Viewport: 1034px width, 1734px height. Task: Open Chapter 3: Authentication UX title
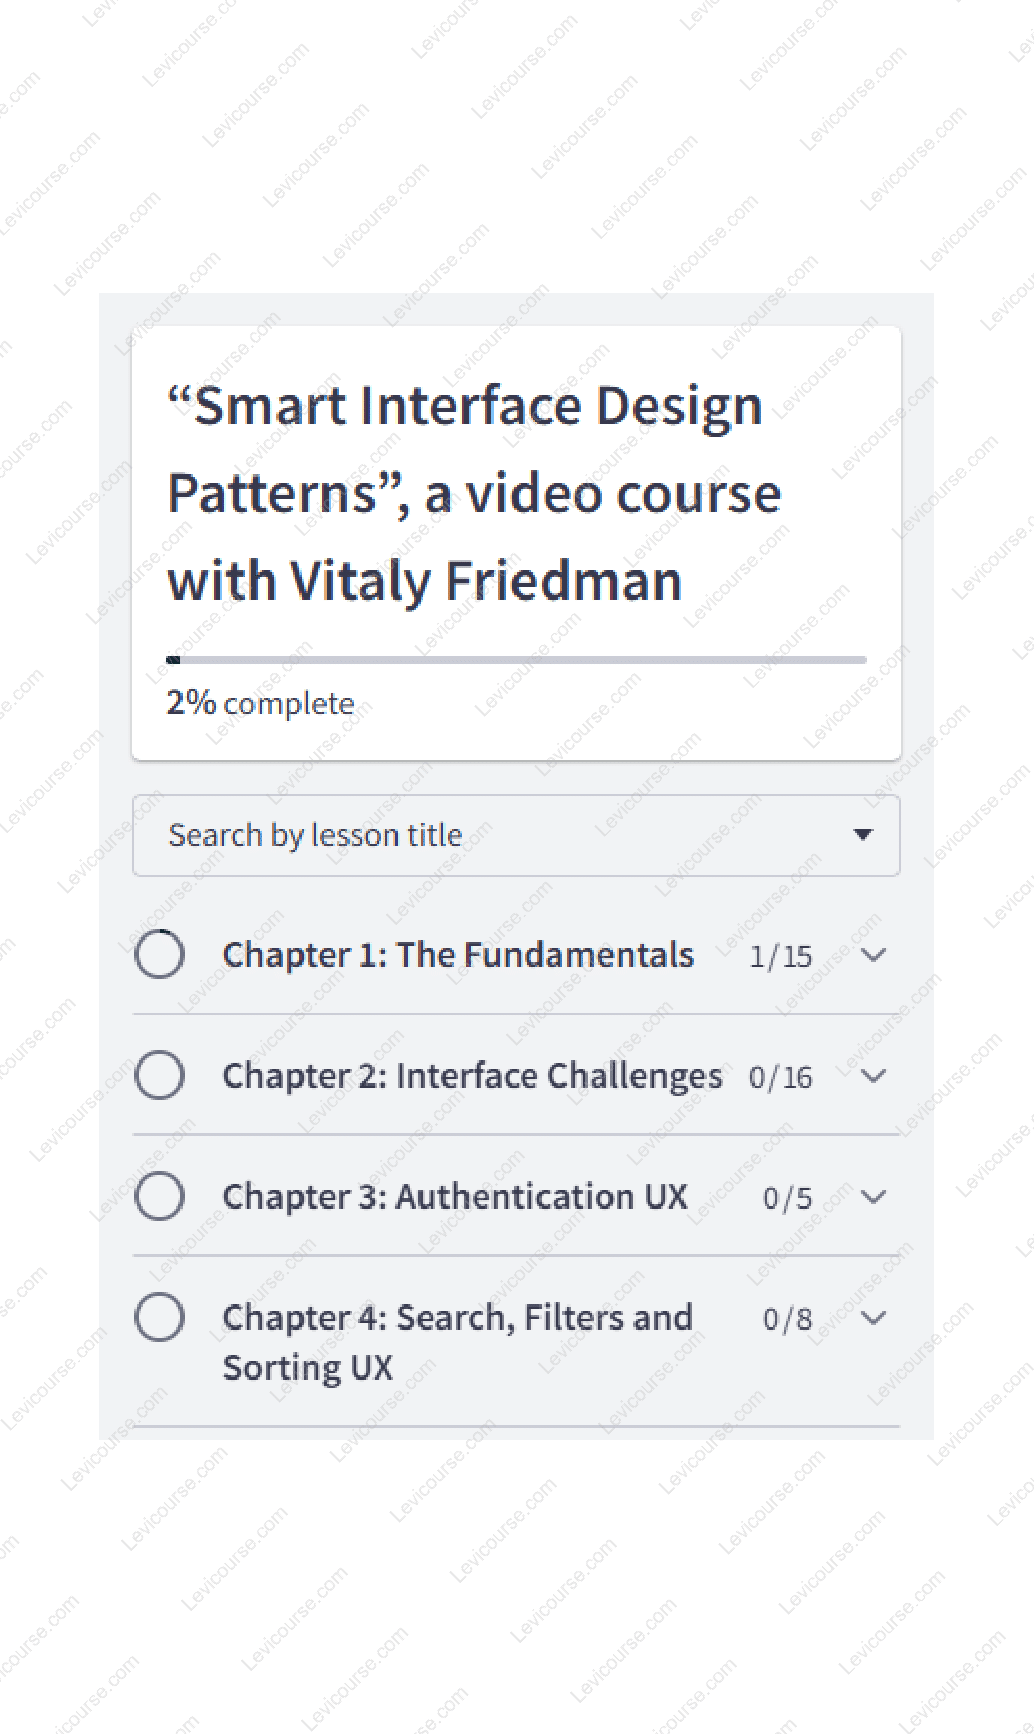pos(455,1197)
